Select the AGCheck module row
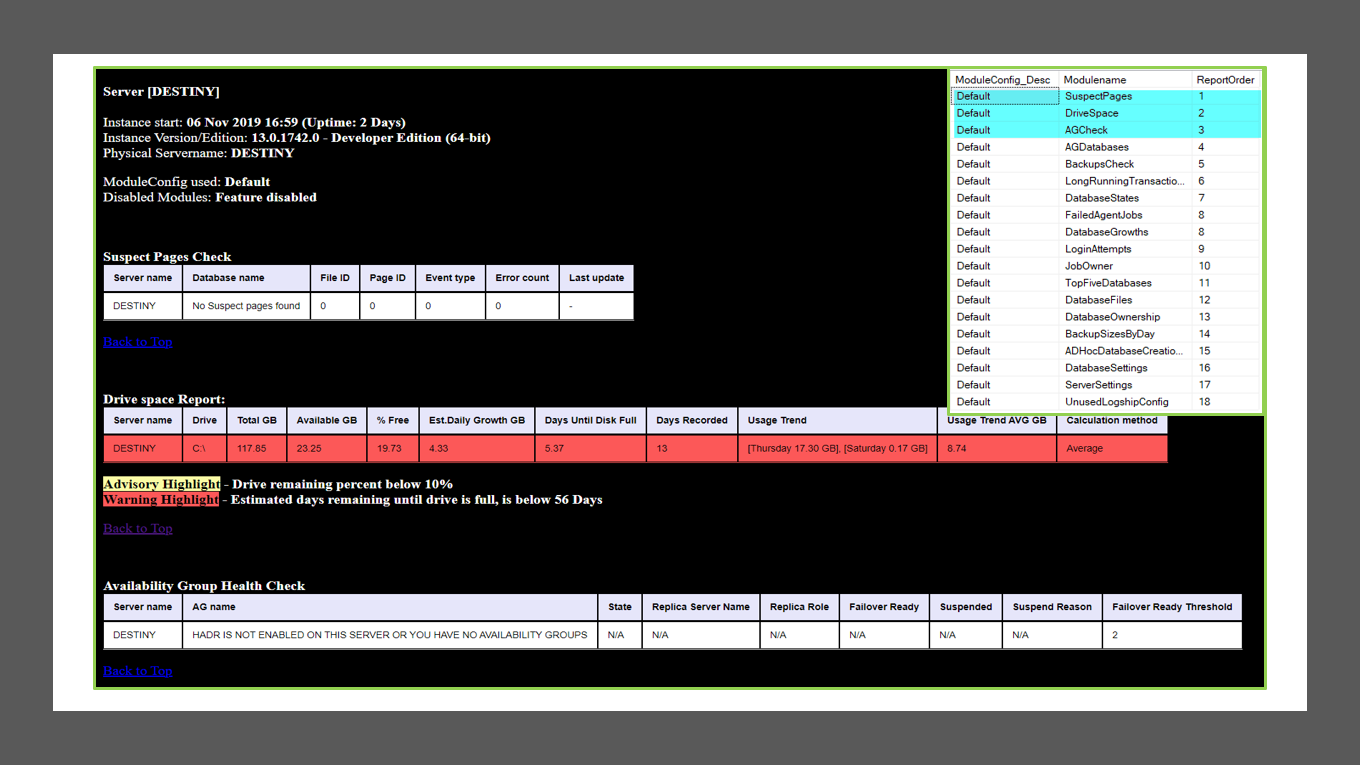Image resolution: width=1360 pixels, height=765 pixels. pos(1086,130)
